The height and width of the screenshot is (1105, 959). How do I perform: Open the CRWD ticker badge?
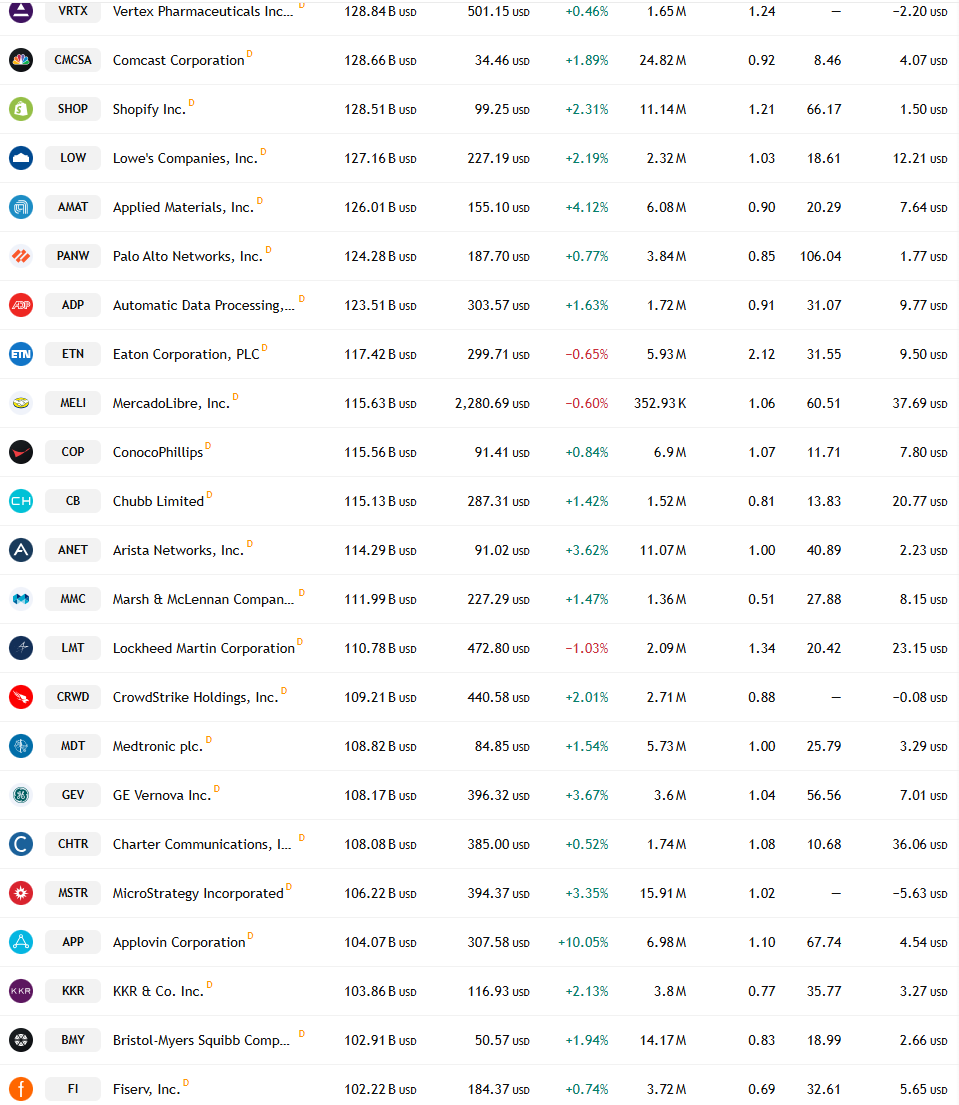pyautogui.click(x=73, y=697)
